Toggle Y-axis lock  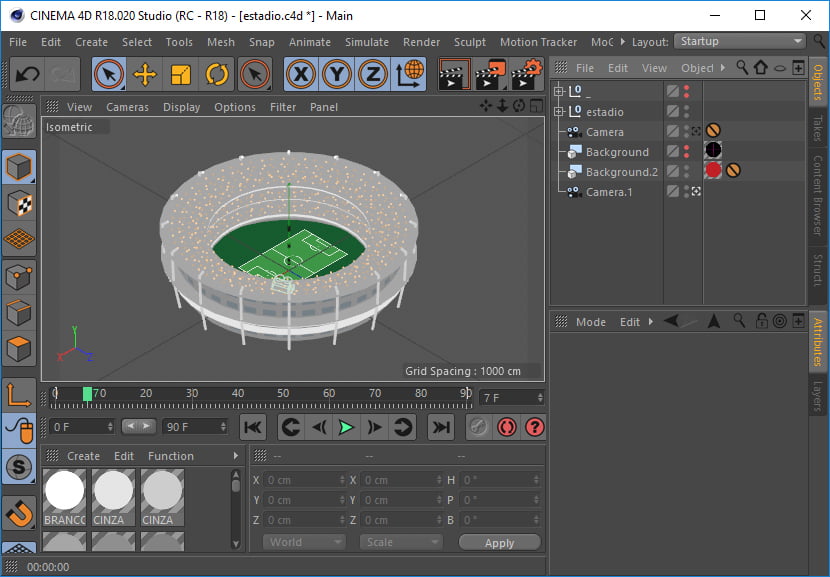(337, 74)
